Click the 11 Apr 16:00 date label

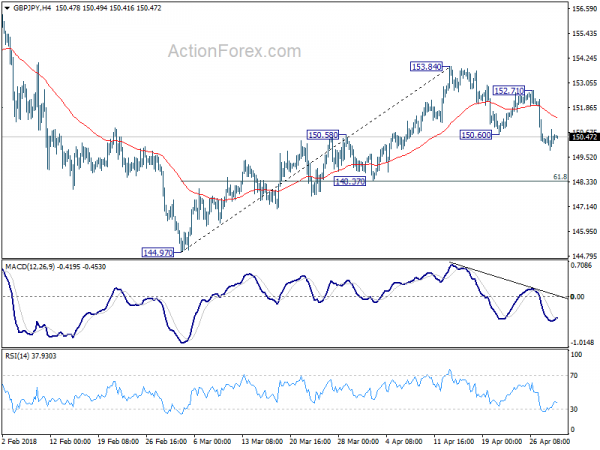(454, 441)
